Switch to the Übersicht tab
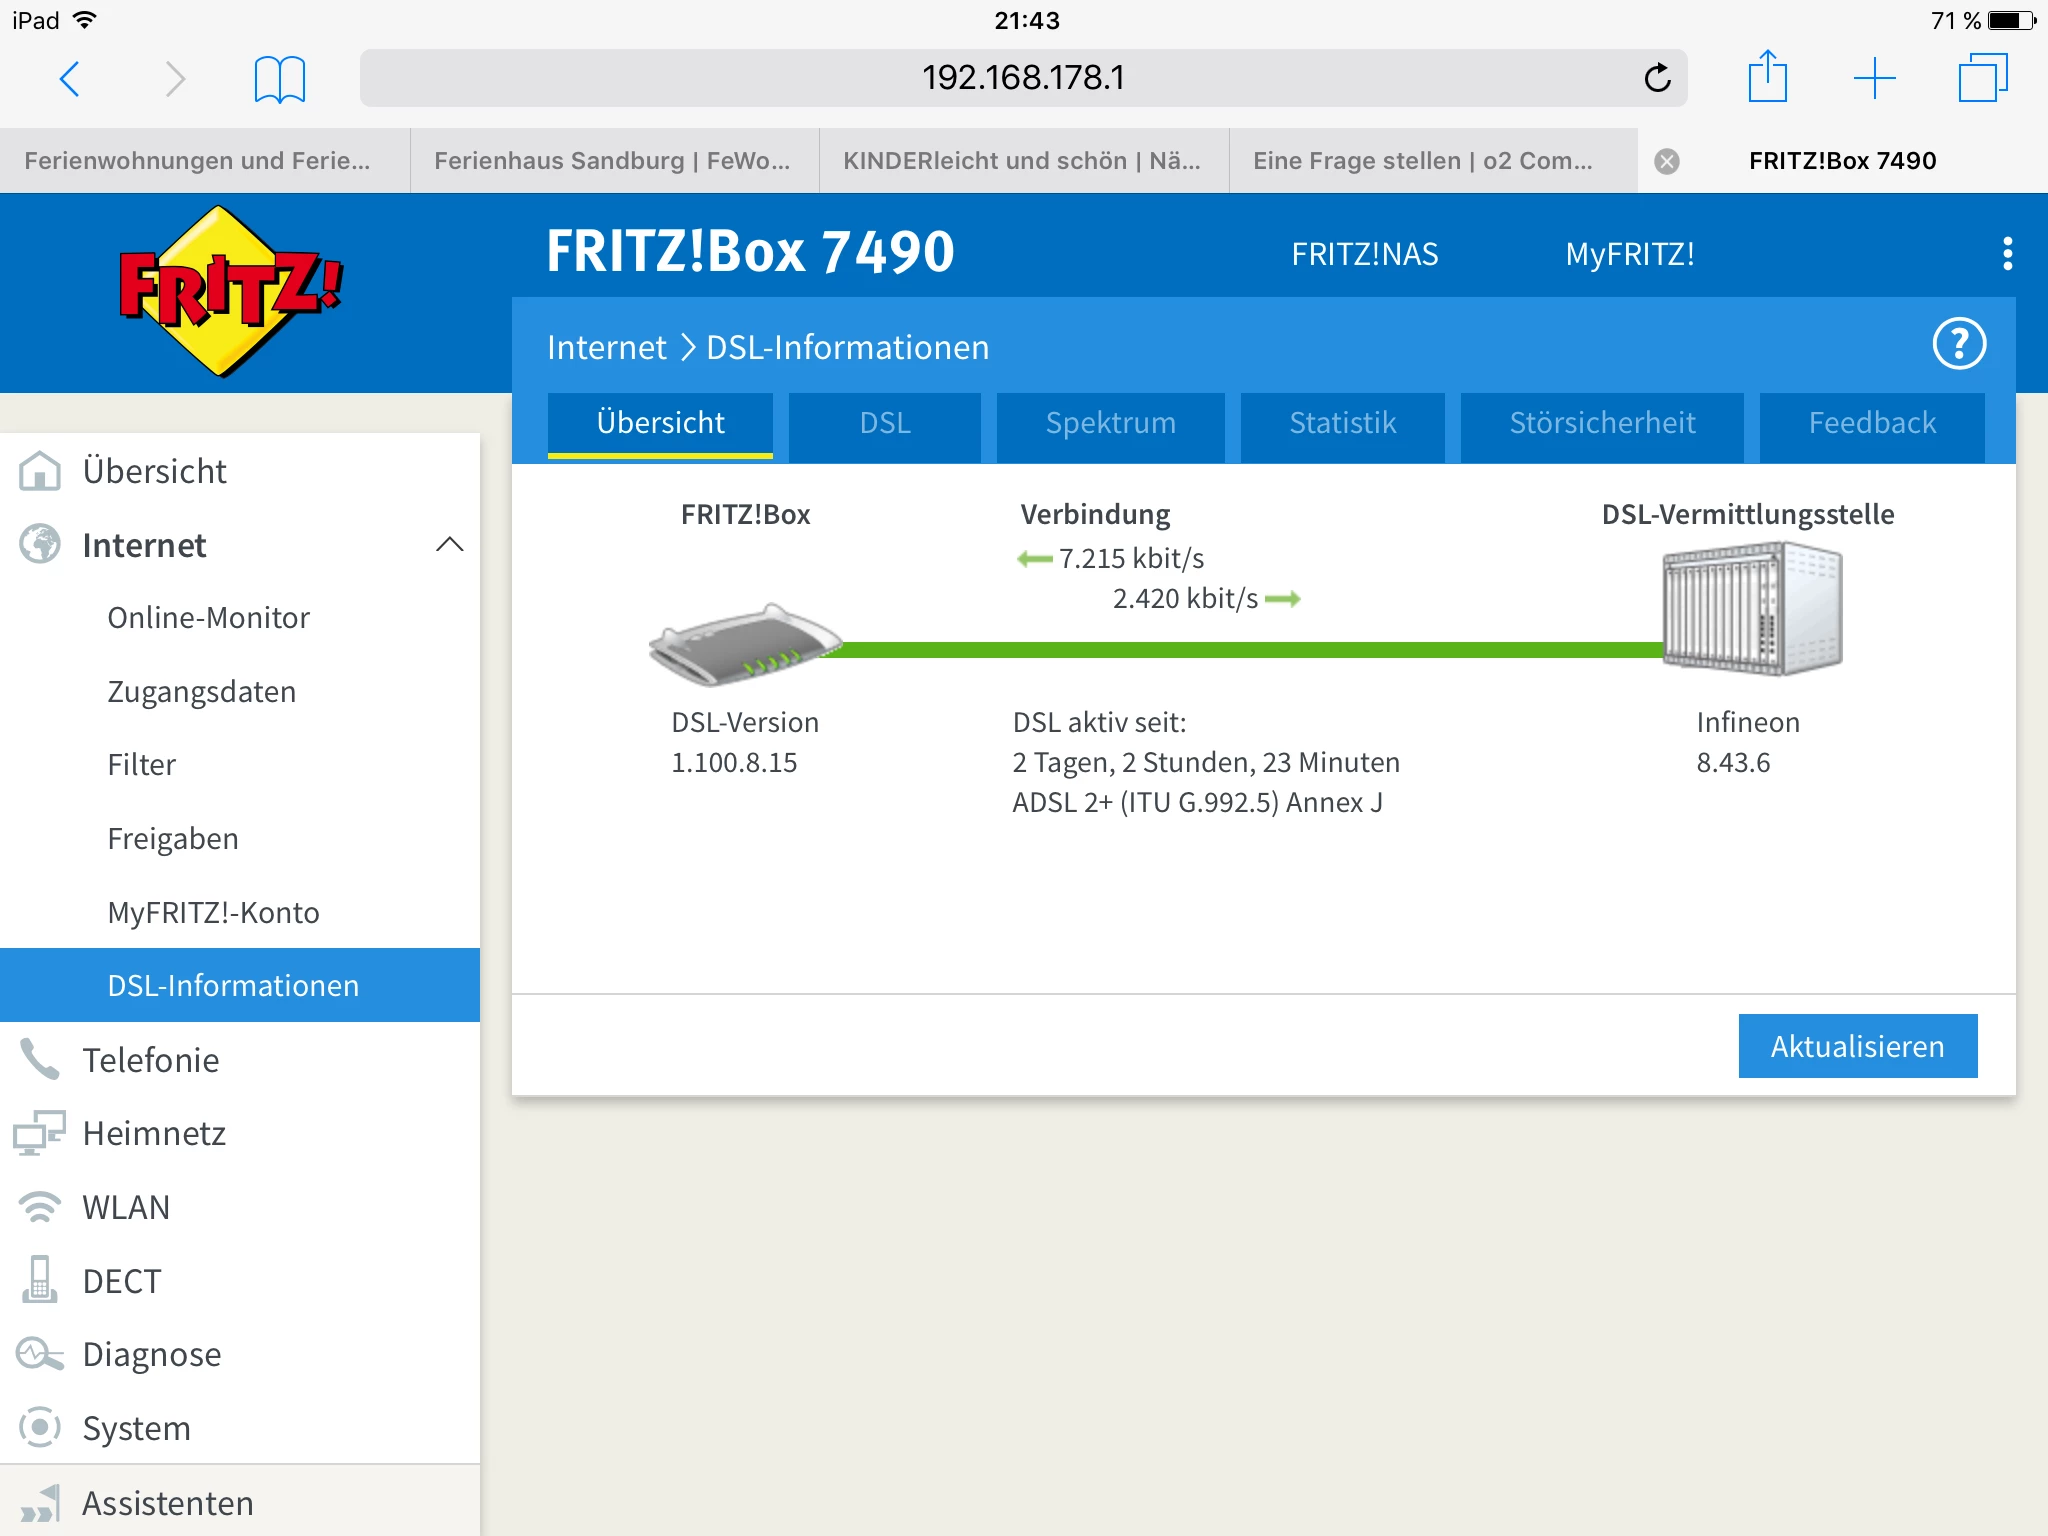Image resolution: width=2048 pixels, height=1536 pixels. (x=660, y=424)
